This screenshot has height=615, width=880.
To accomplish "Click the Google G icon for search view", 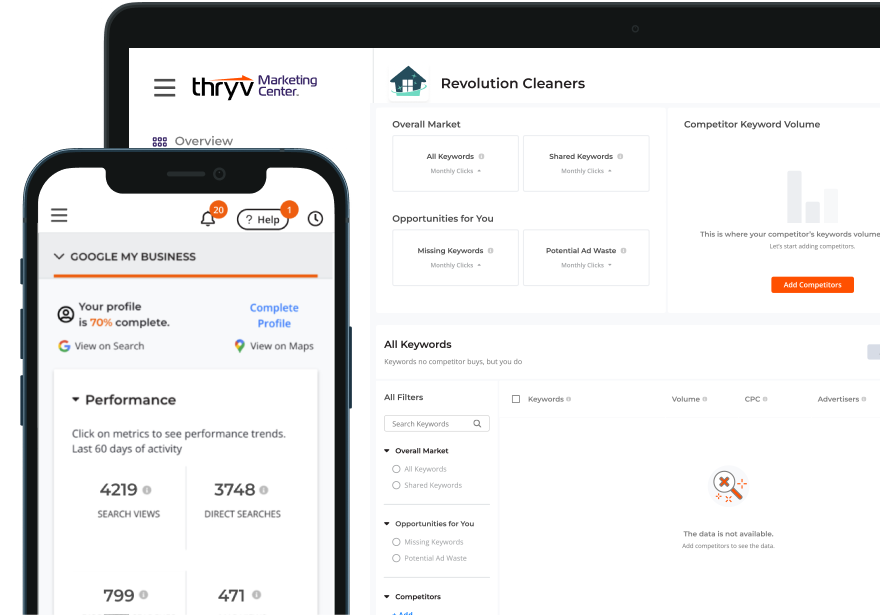I will pyautogui.click(x=64, y=346).
